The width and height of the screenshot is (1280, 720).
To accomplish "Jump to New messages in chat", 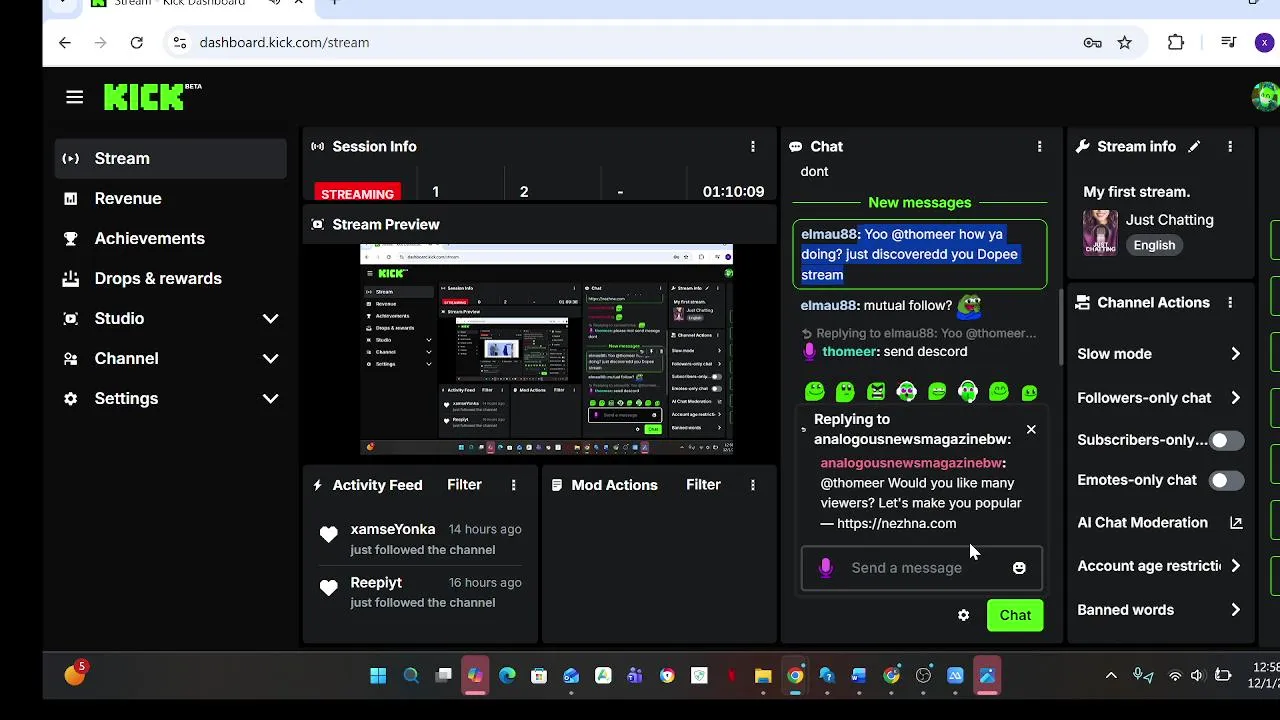I will point(919,203).
